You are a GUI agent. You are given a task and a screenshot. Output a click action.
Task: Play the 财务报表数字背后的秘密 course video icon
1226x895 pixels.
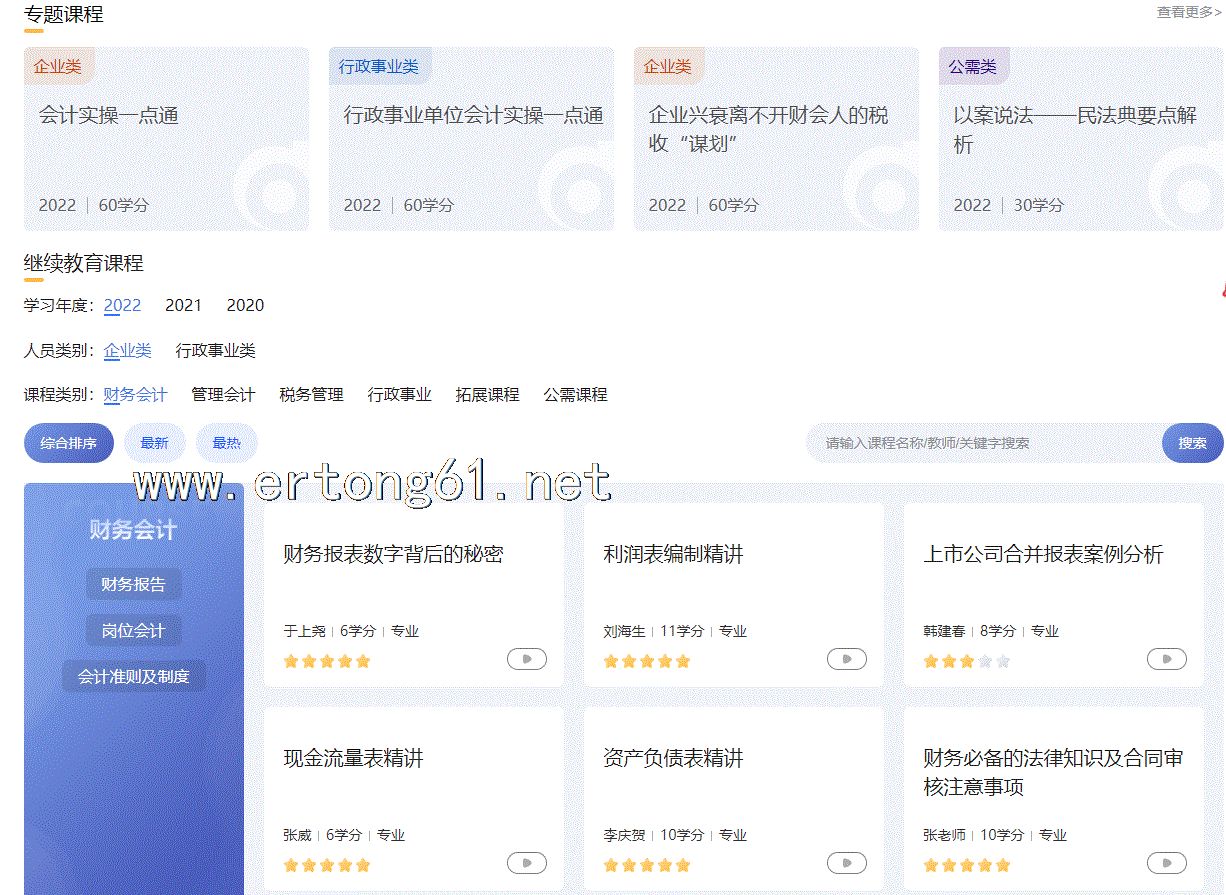click(527, 659)
